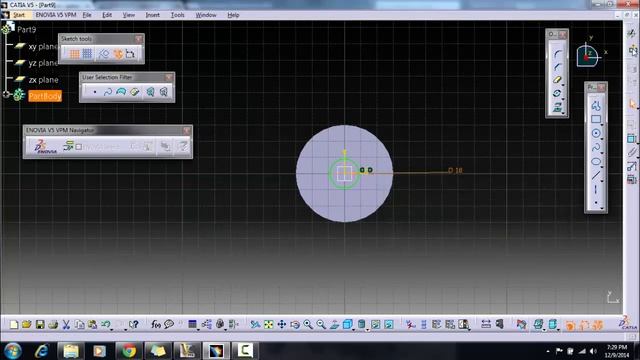
Task: Select PartBody in the specification tree
Action: tap(45, 96)
